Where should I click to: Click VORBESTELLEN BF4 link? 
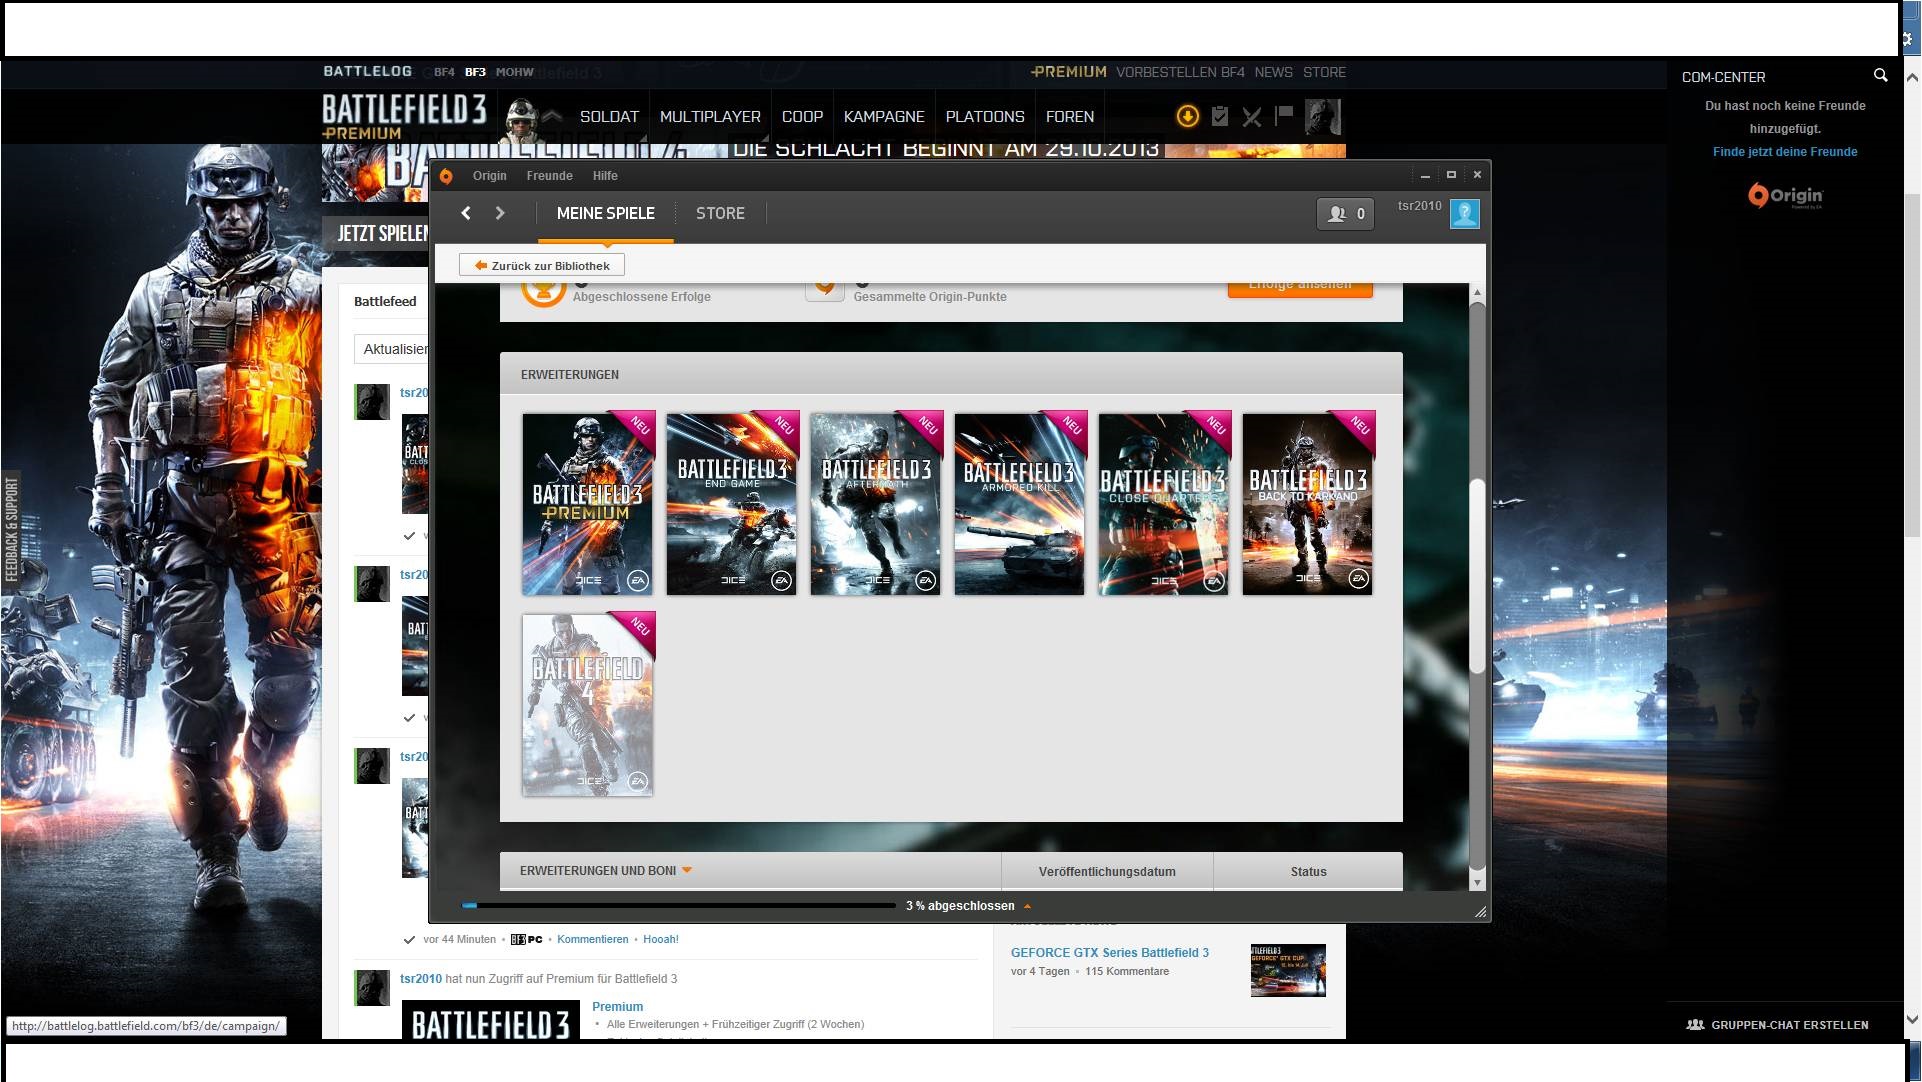point(1180,72)
